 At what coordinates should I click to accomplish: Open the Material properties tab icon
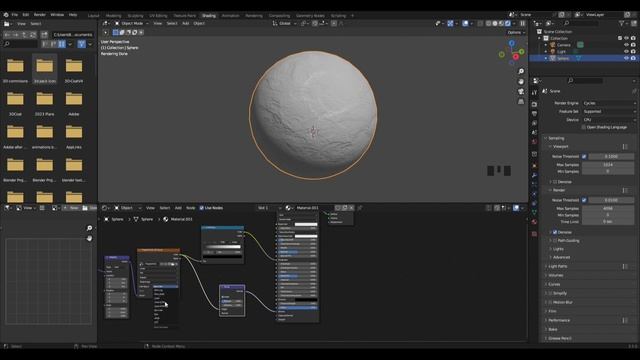point(534,222)
